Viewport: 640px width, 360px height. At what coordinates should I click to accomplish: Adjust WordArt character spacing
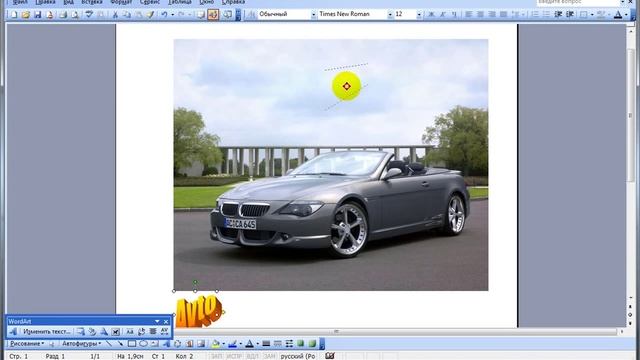pyautogui.click(x=164, y=331)
